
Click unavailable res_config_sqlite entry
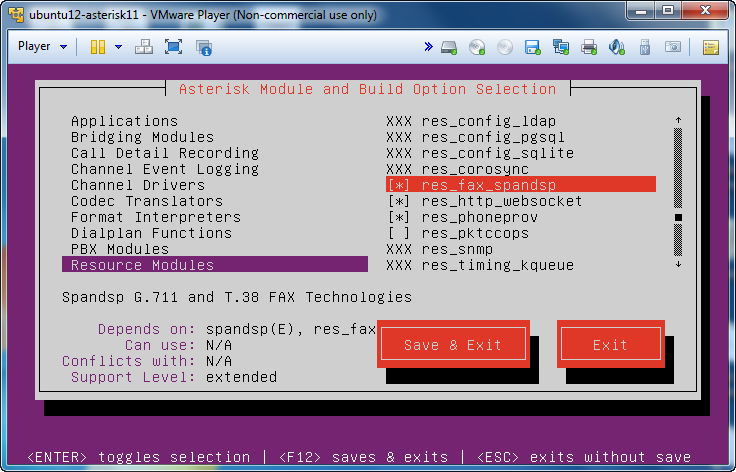click(x=480, y=153)
